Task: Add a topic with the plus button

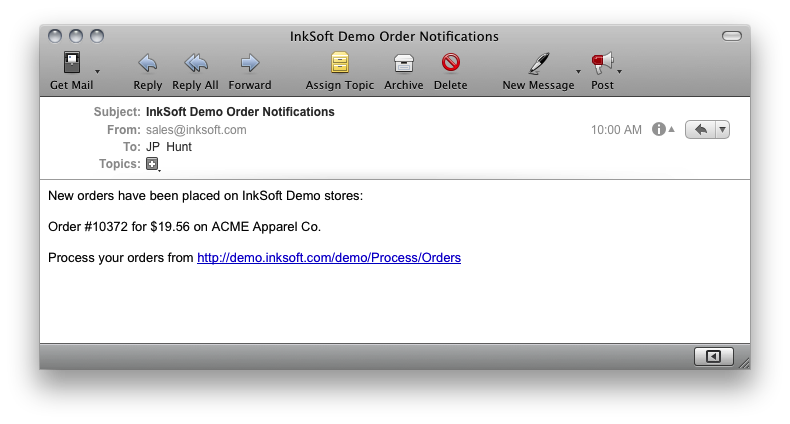Action: 152,164
